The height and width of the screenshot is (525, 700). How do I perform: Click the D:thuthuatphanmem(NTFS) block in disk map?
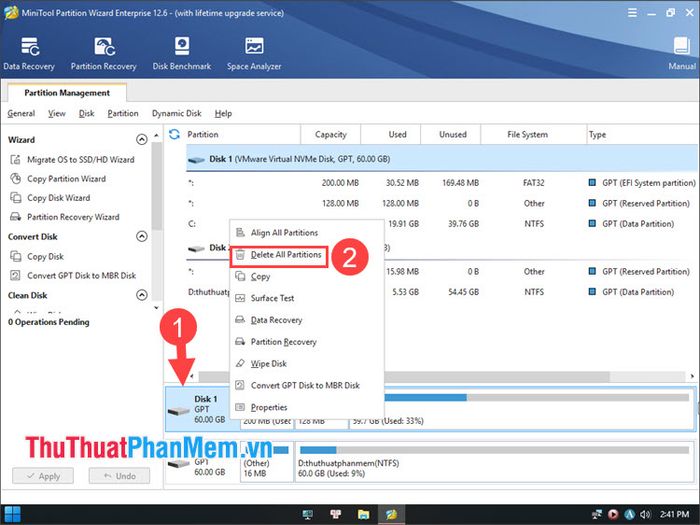493,462
